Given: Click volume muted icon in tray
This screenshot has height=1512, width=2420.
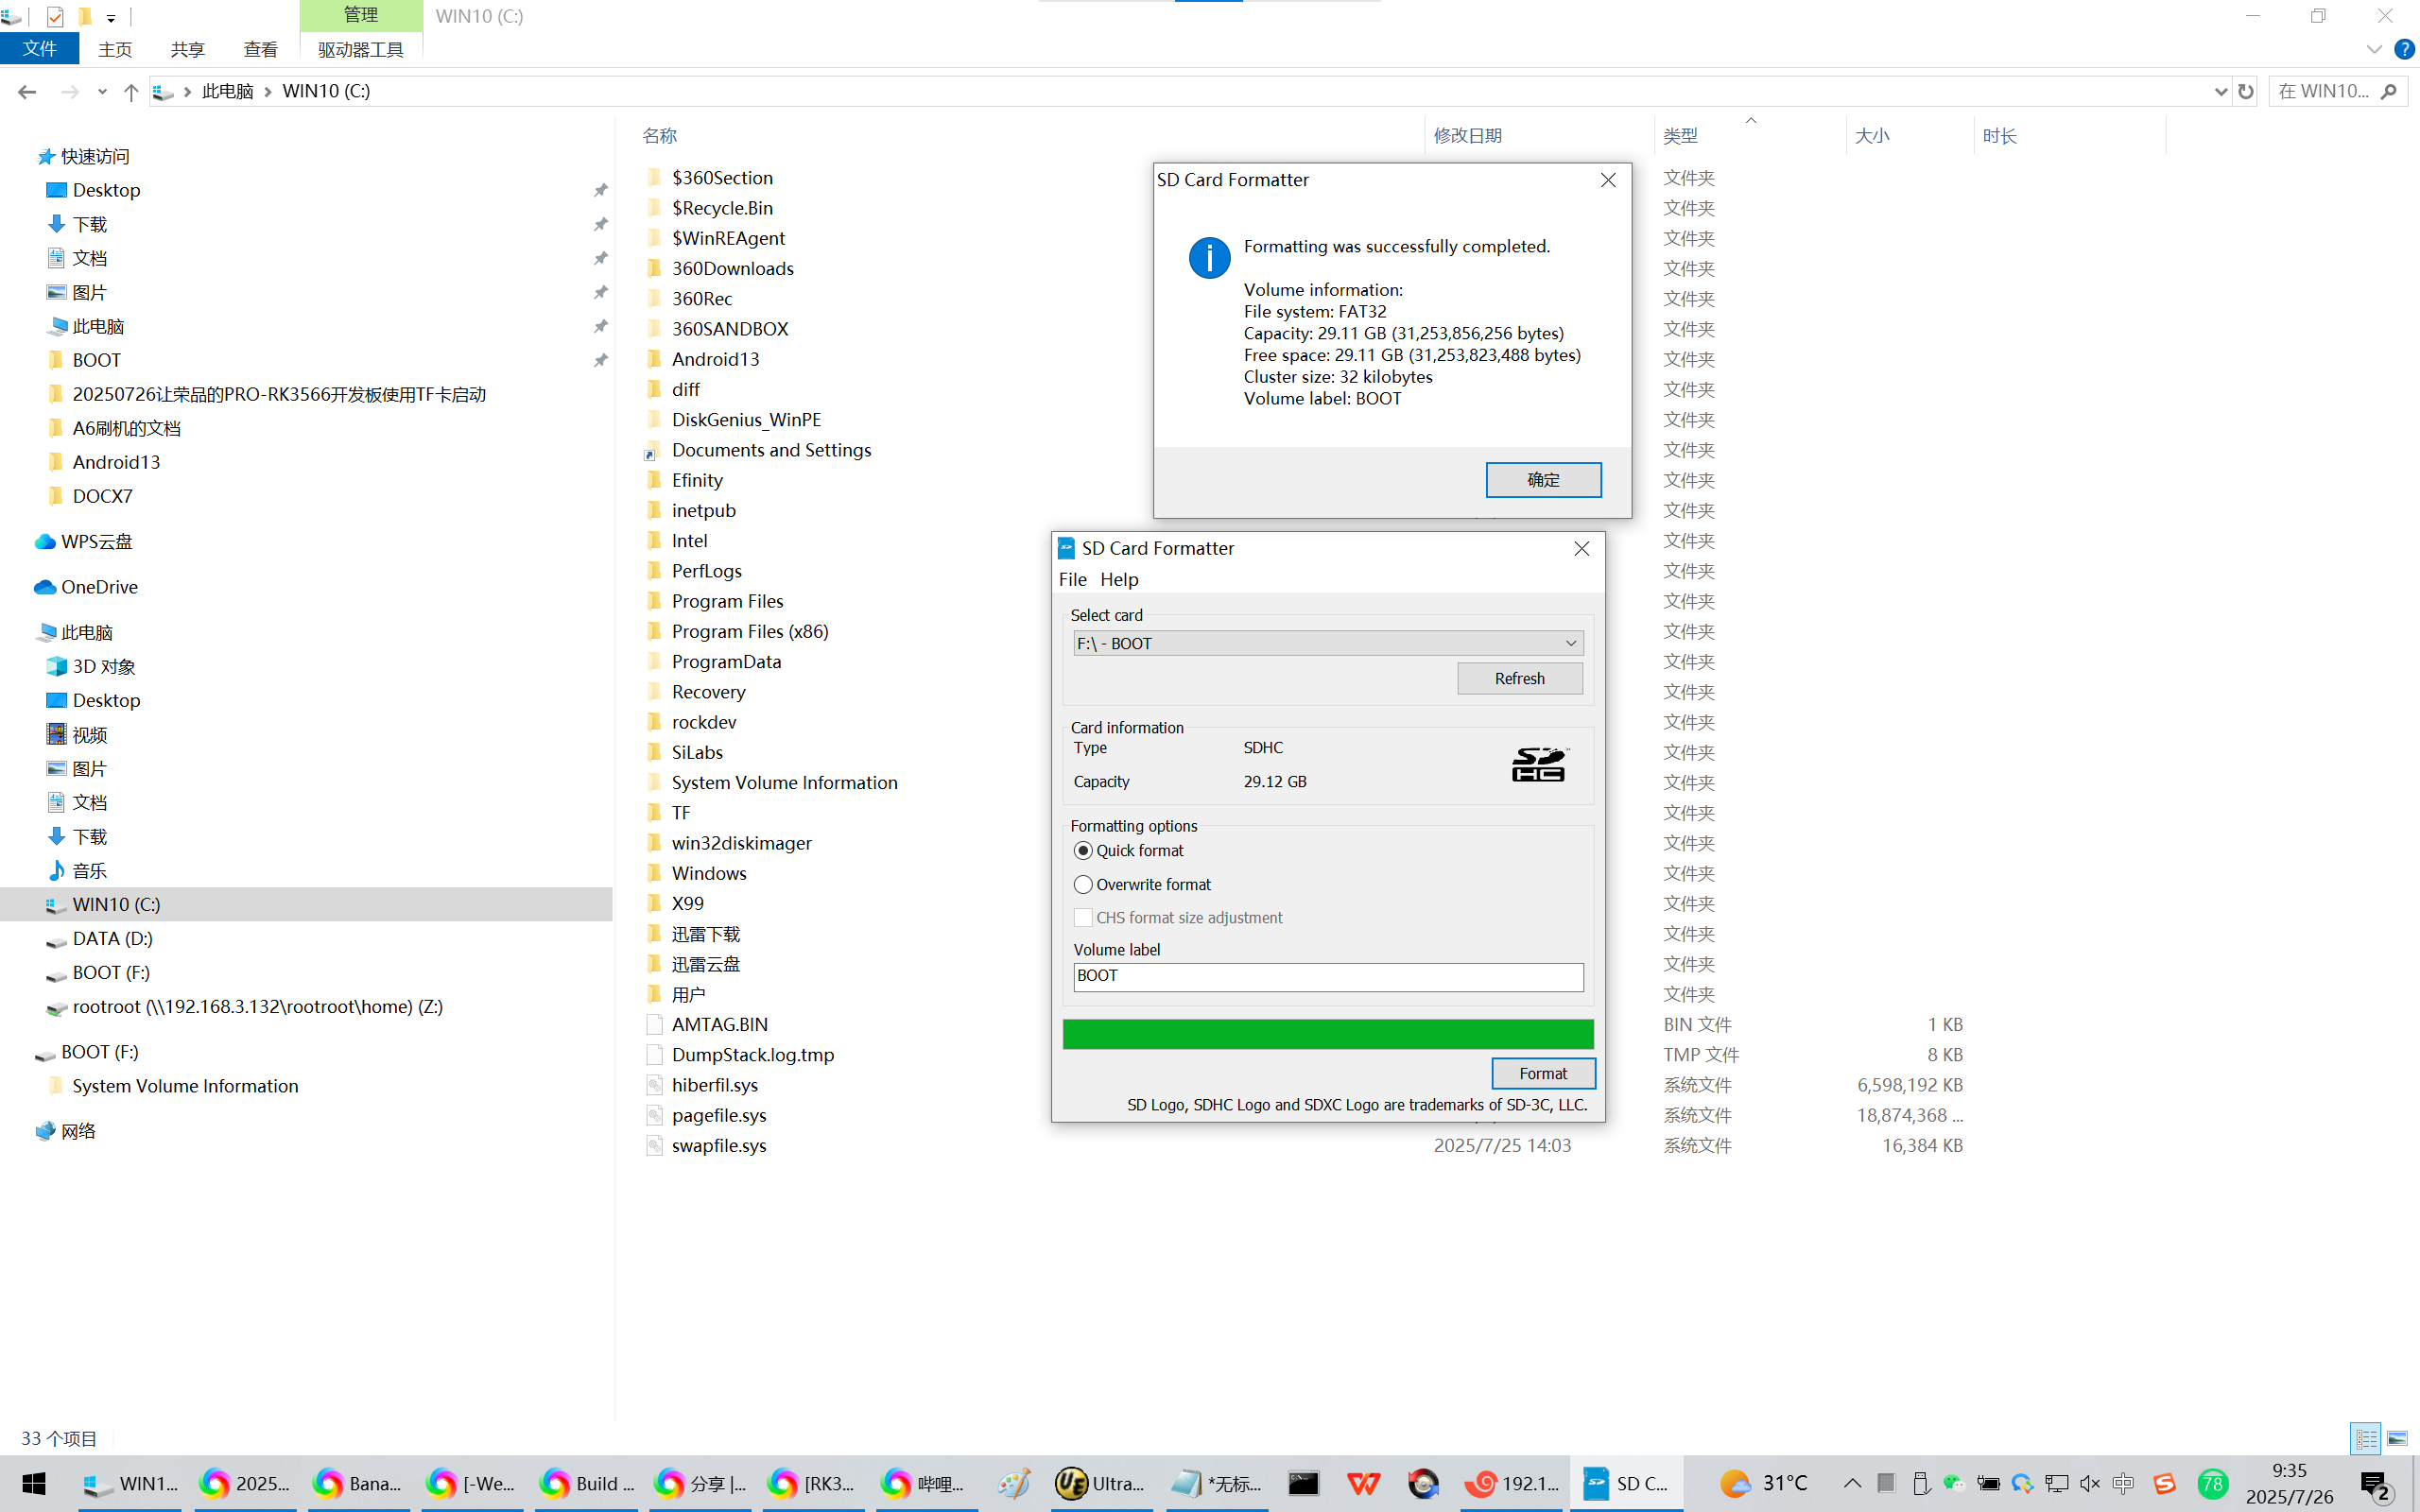Looking at the screenshot, I should click(x=2089, y=1483).
